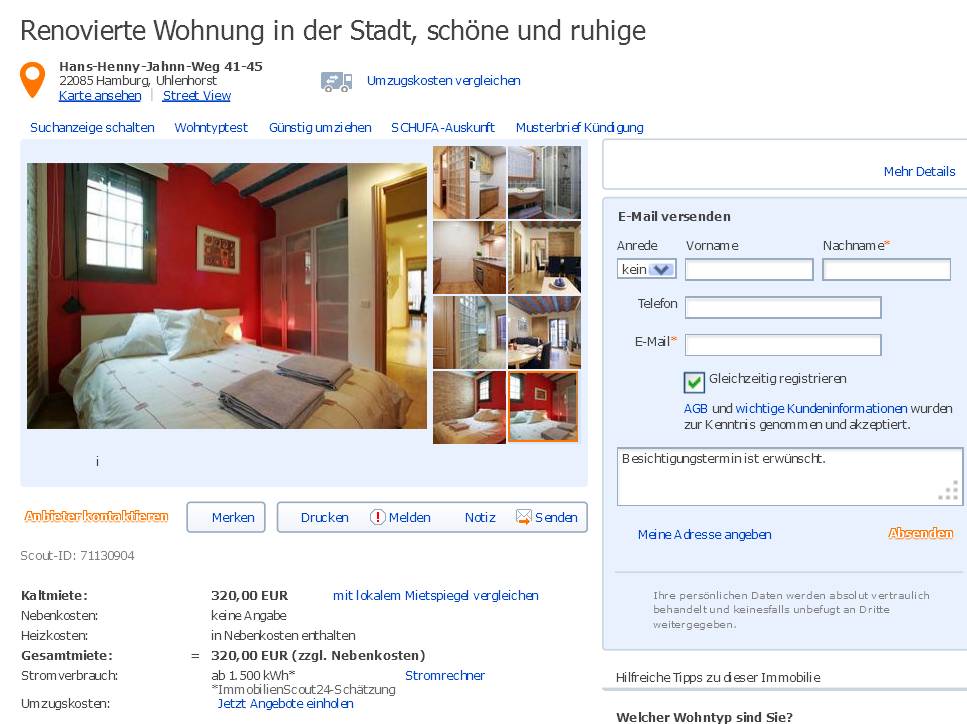
Task: Select the highlighted red bedroom thumbnail
Action: 543,407
